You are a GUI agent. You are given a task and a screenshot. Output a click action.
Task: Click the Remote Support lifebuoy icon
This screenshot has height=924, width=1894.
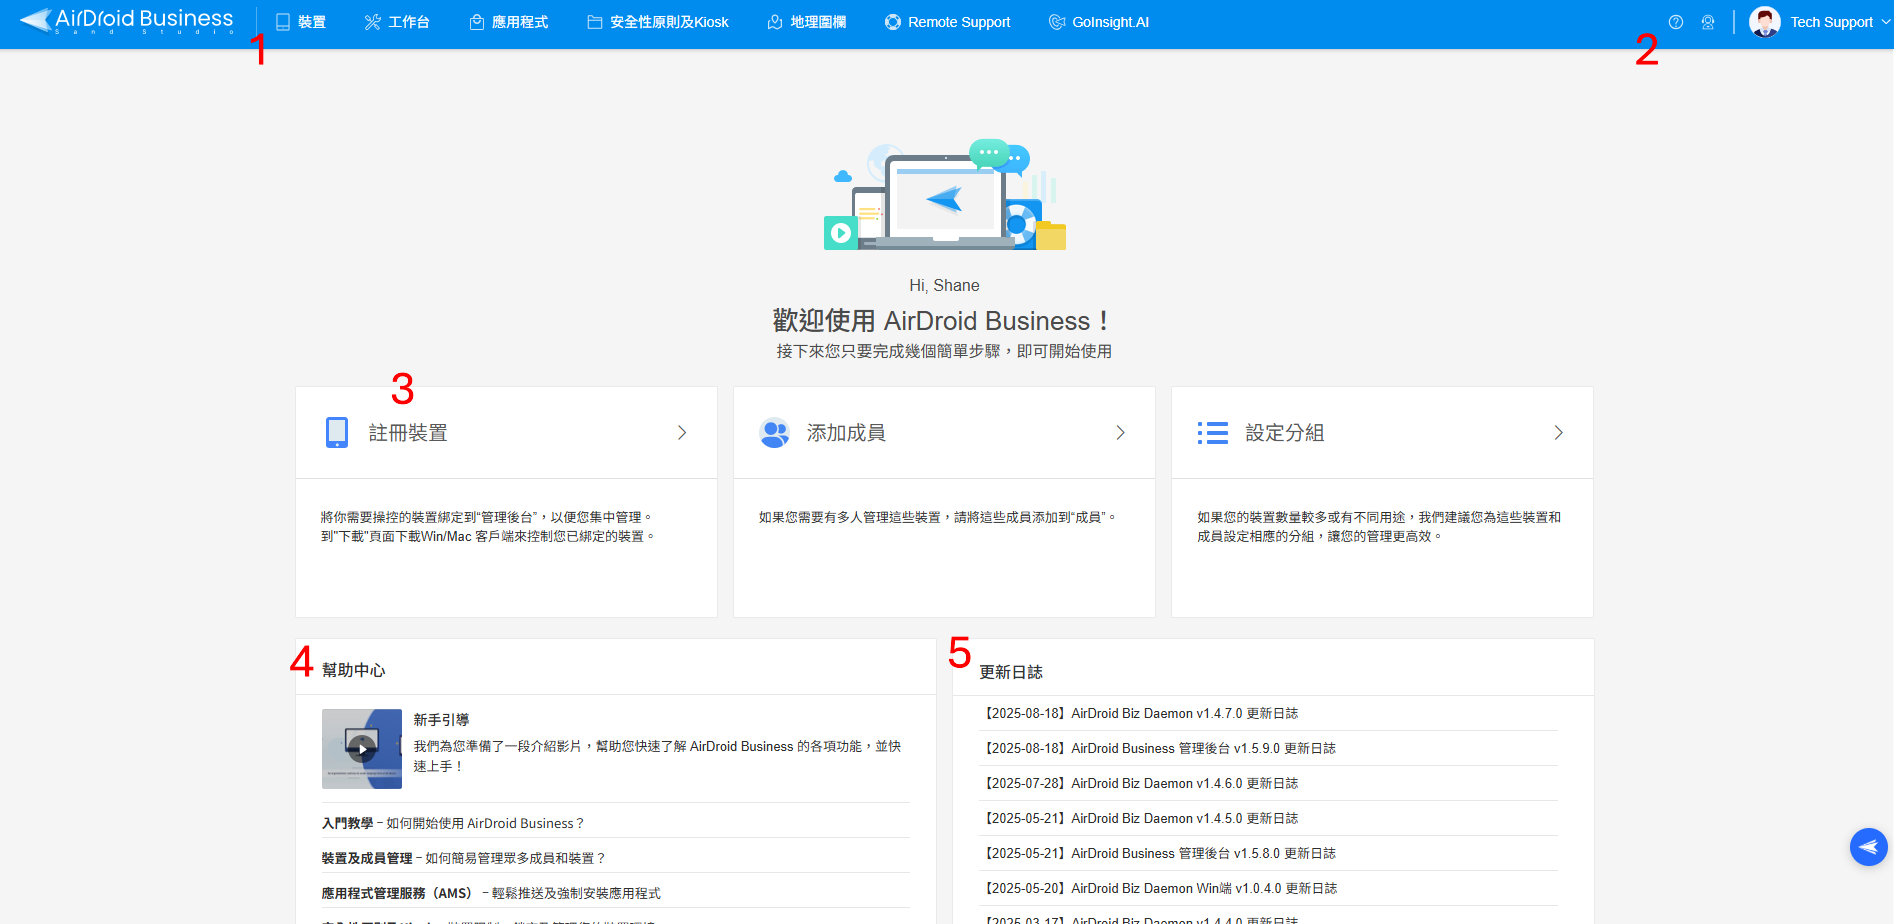[x=893, y=22]
